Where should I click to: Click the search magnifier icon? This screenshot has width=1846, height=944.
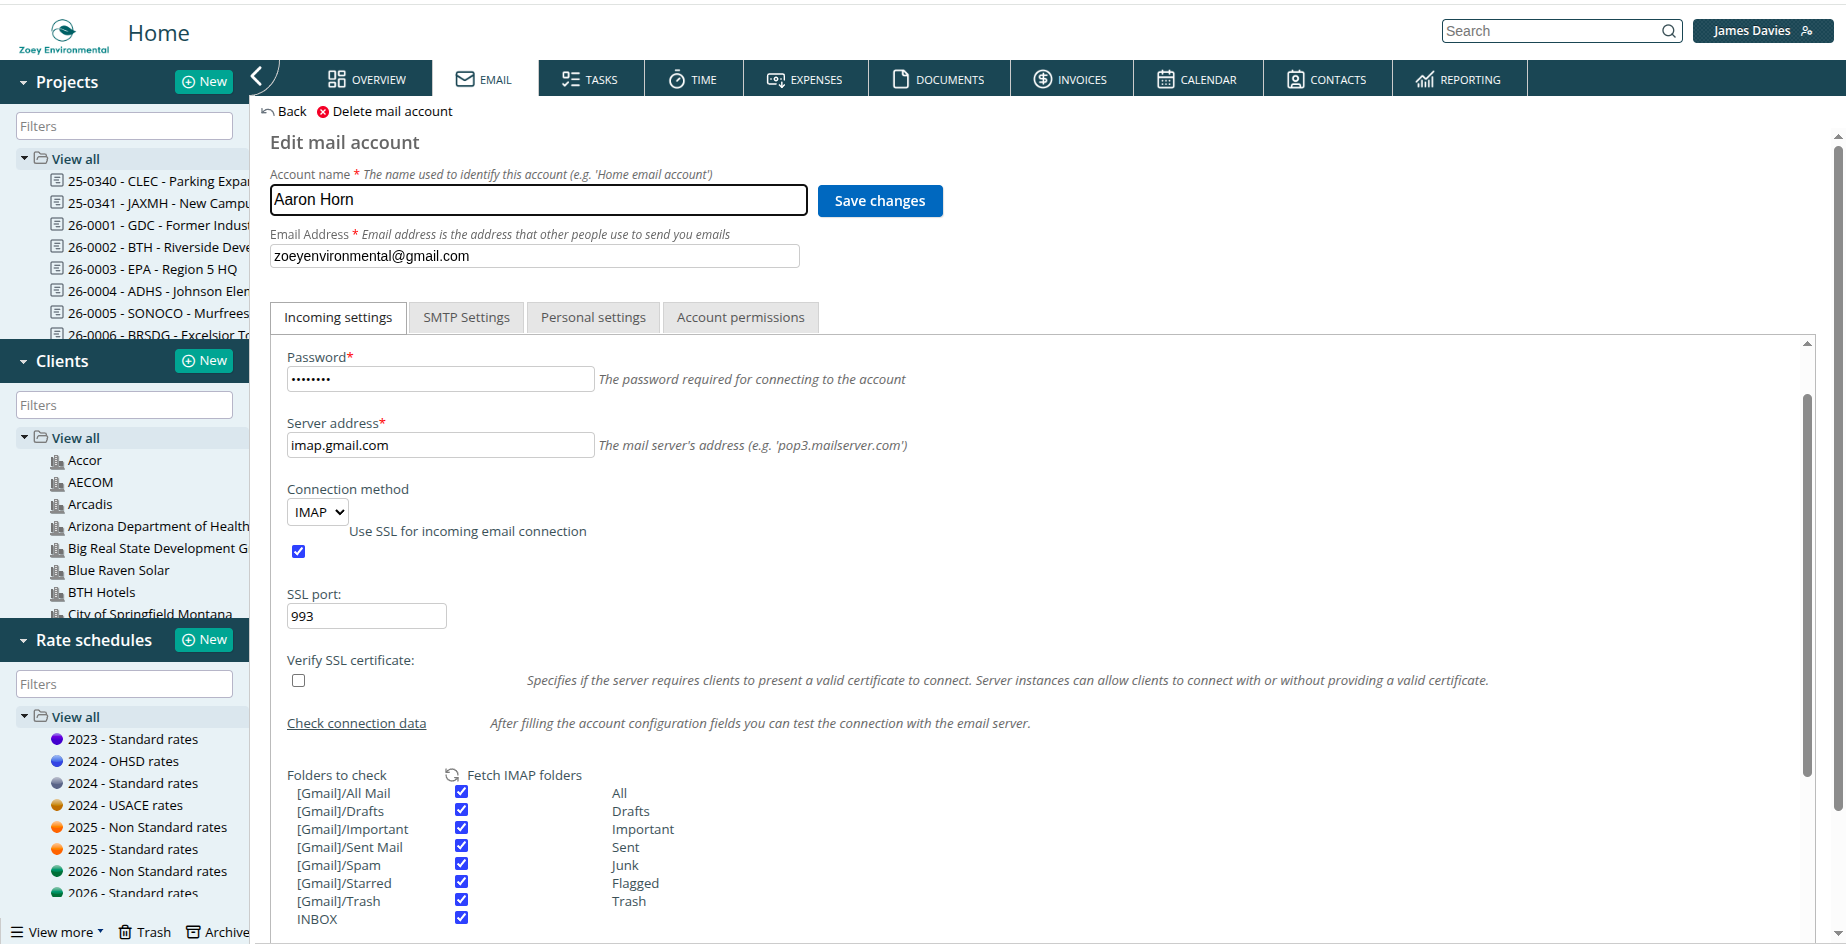coord(1669,31)
